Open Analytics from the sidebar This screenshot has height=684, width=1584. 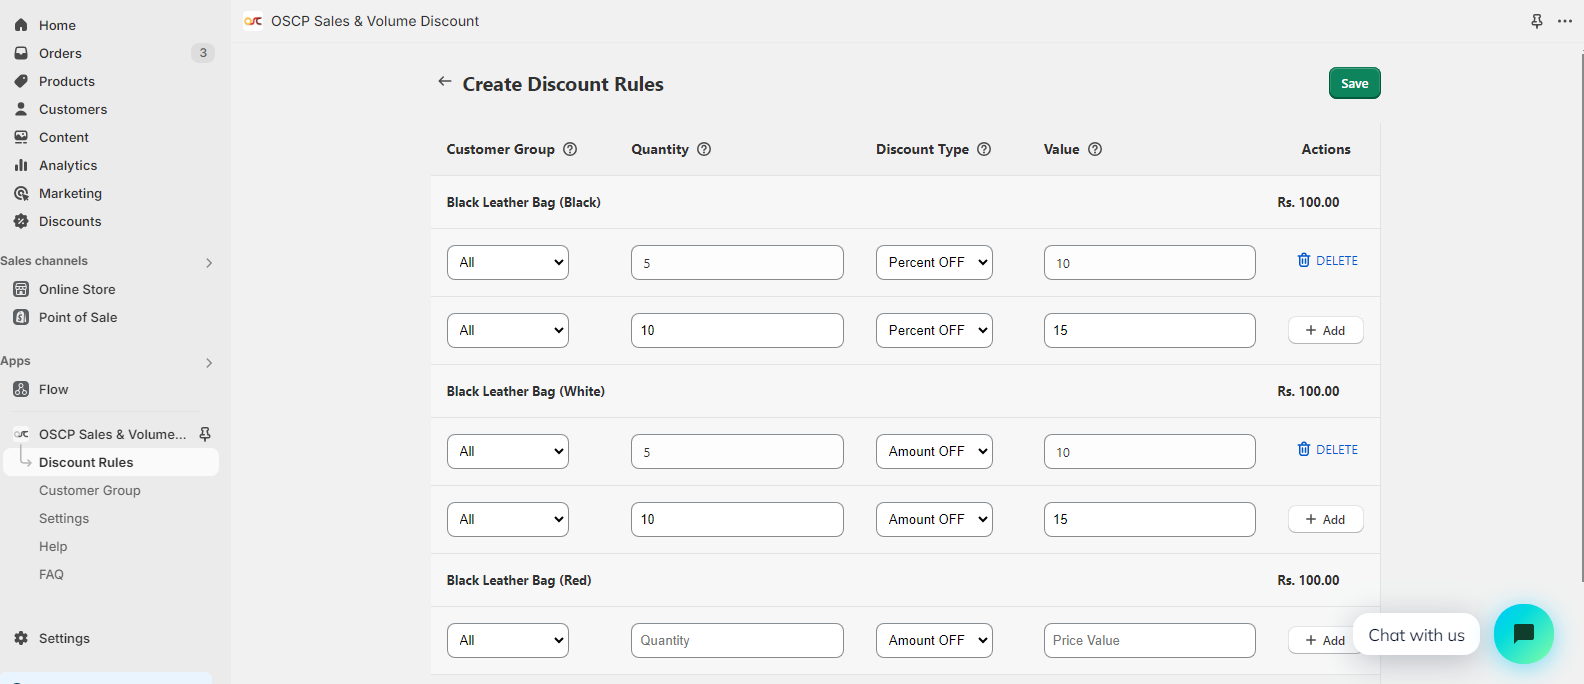[x=68, y=165]
